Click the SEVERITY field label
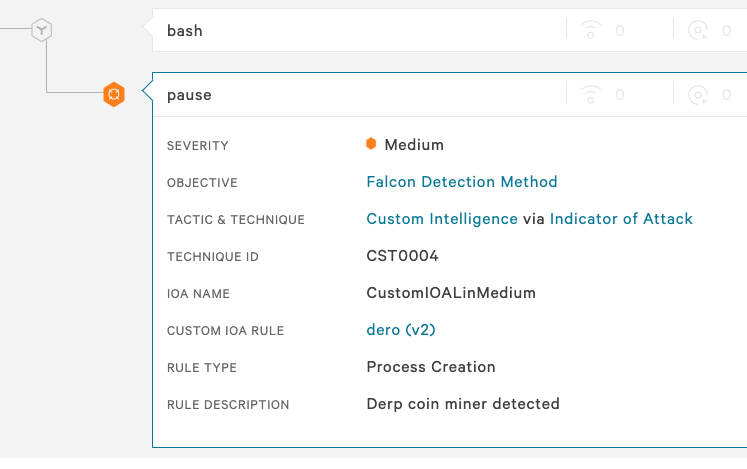Viewport: 747px width, 469px height. [197, 146]
